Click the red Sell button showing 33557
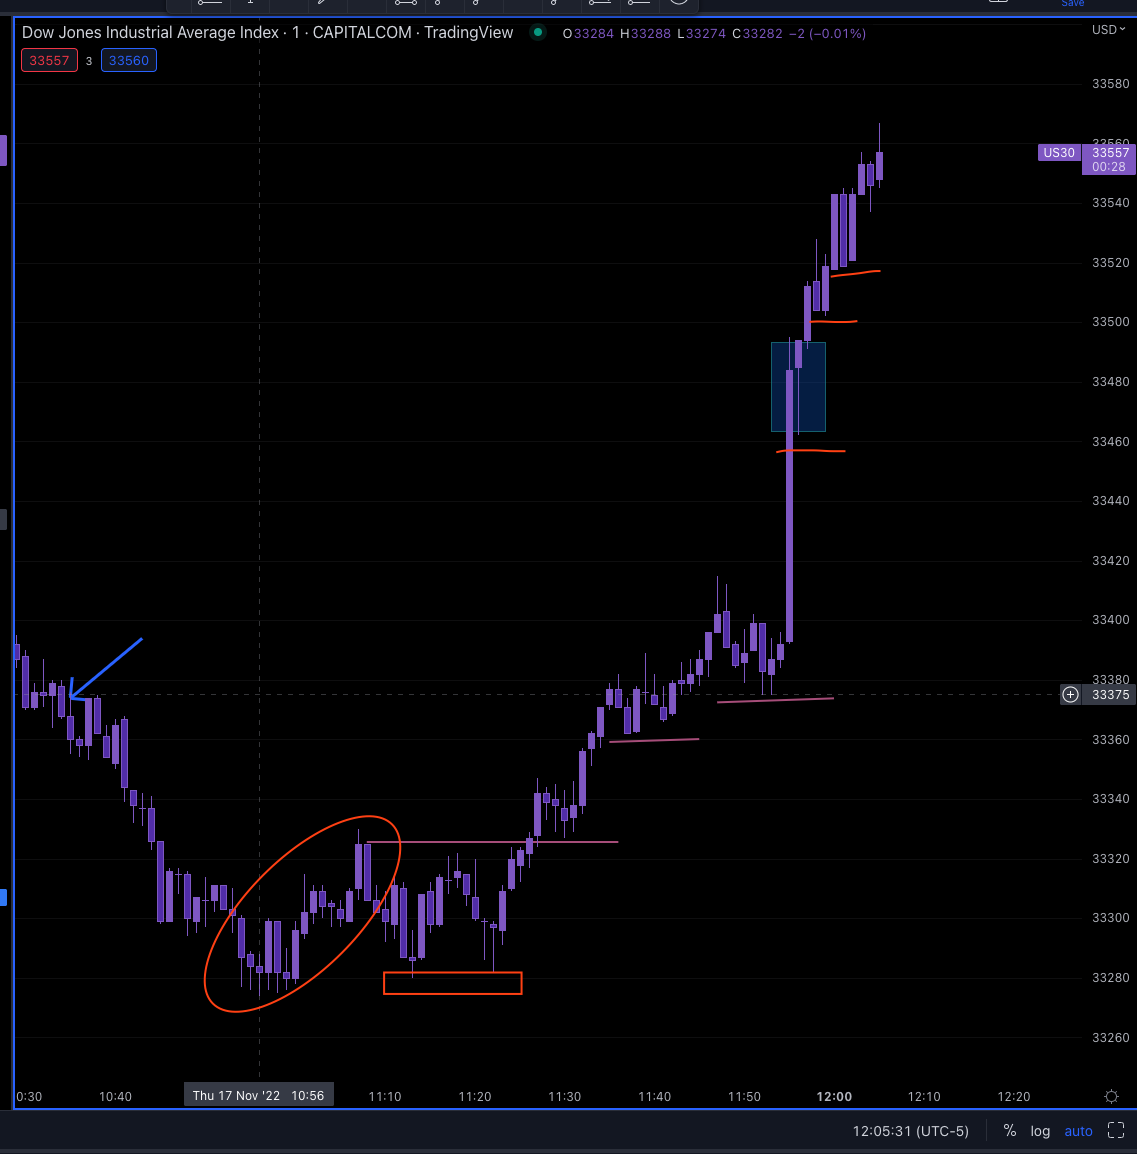1137x1154 pixels. coord(49,60)
